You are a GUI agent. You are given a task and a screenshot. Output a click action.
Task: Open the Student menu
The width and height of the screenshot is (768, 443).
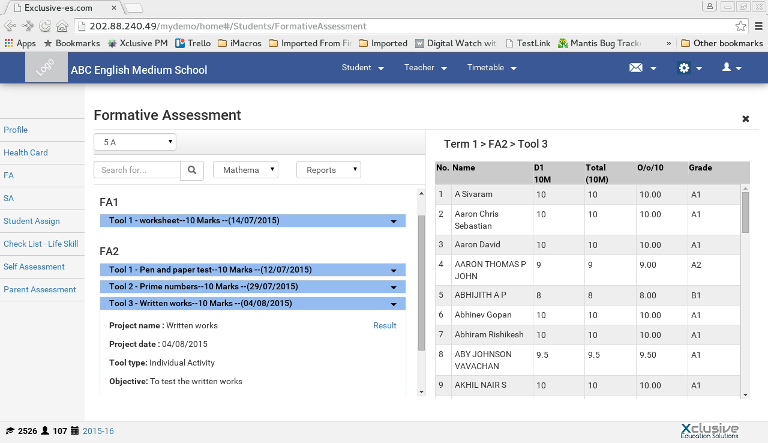pos(362,68)
